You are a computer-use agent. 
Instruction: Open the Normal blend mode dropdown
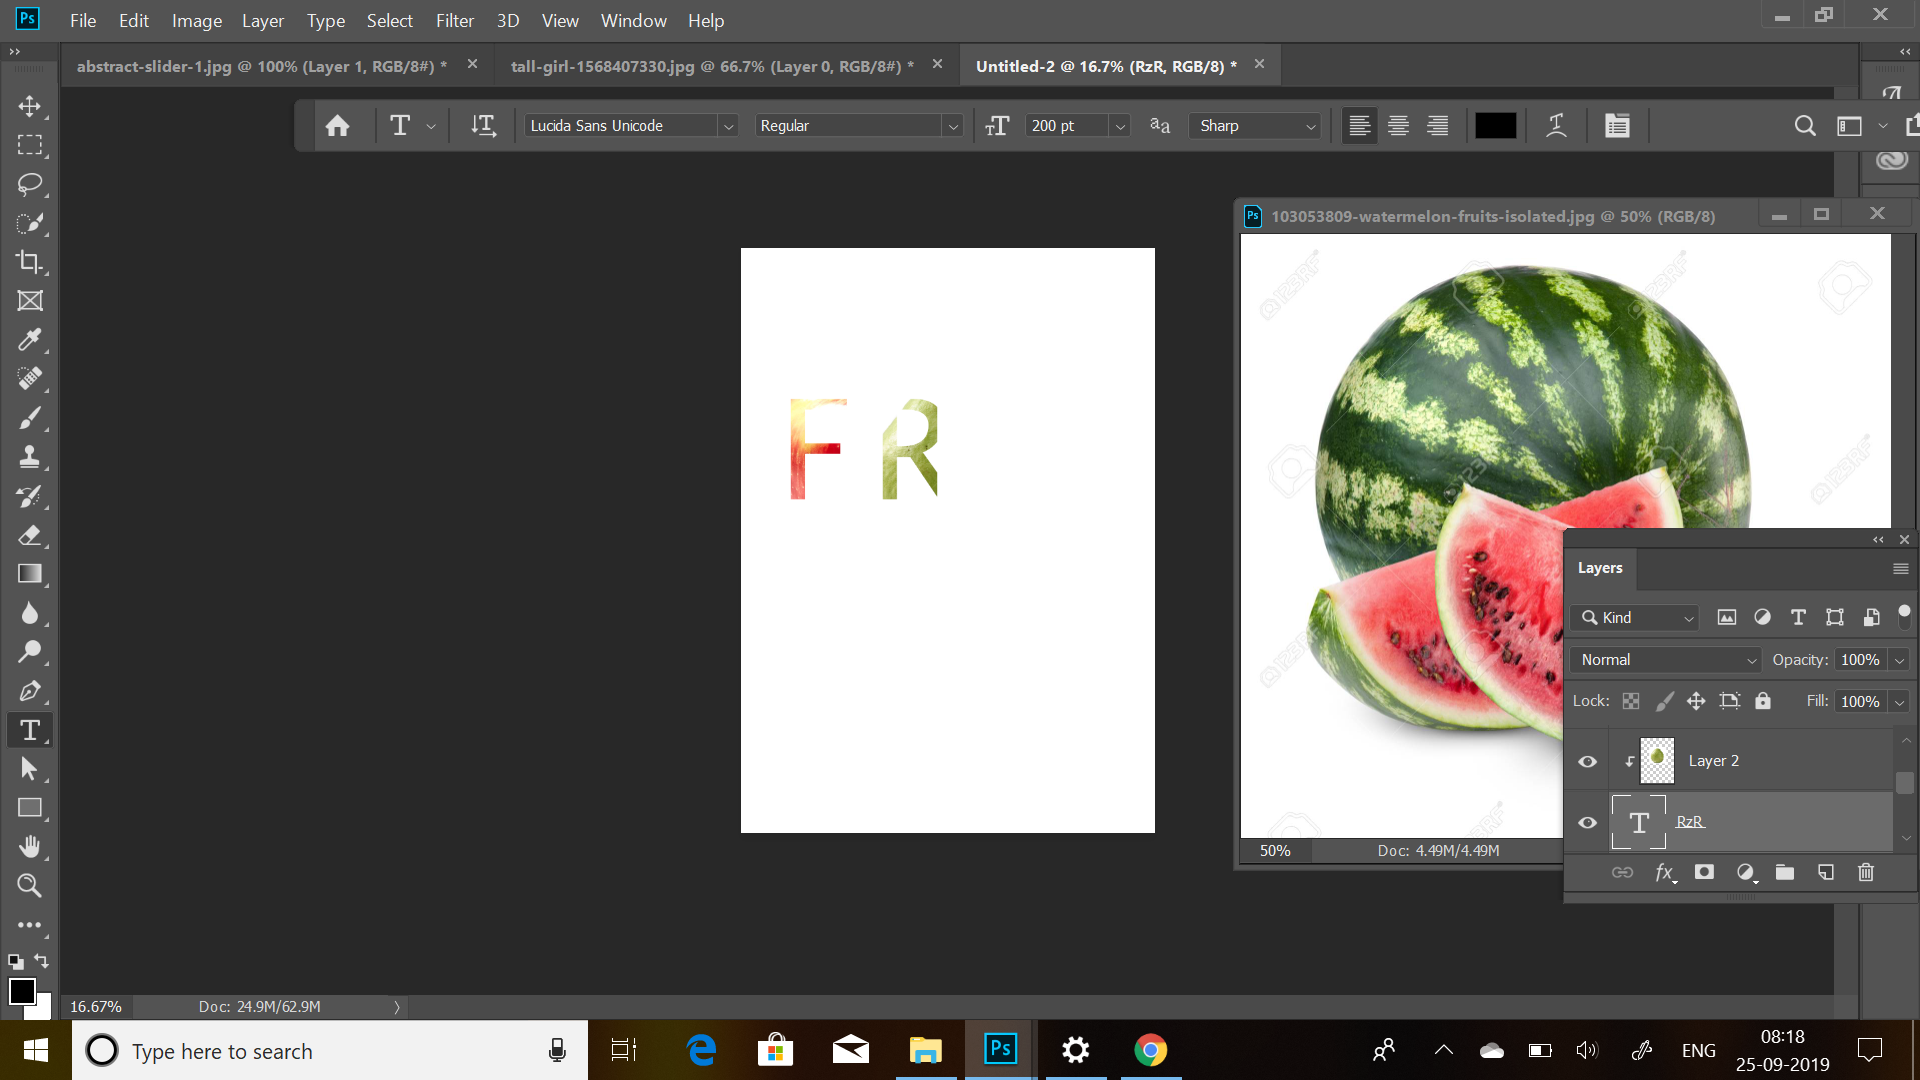point(1665,660)
